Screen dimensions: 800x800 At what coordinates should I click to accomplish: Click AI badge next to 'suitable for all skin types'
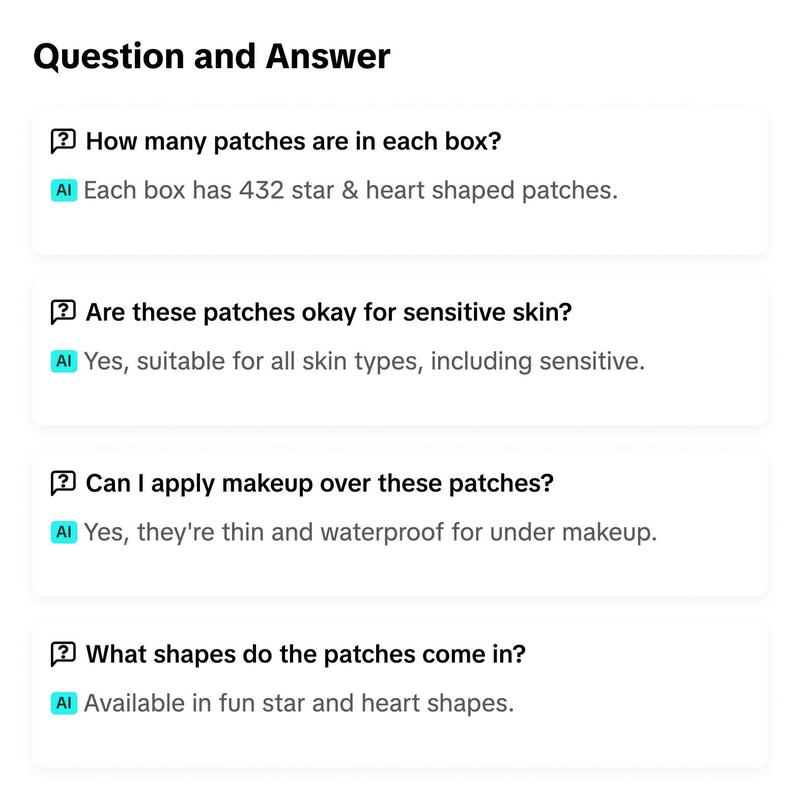64,361
